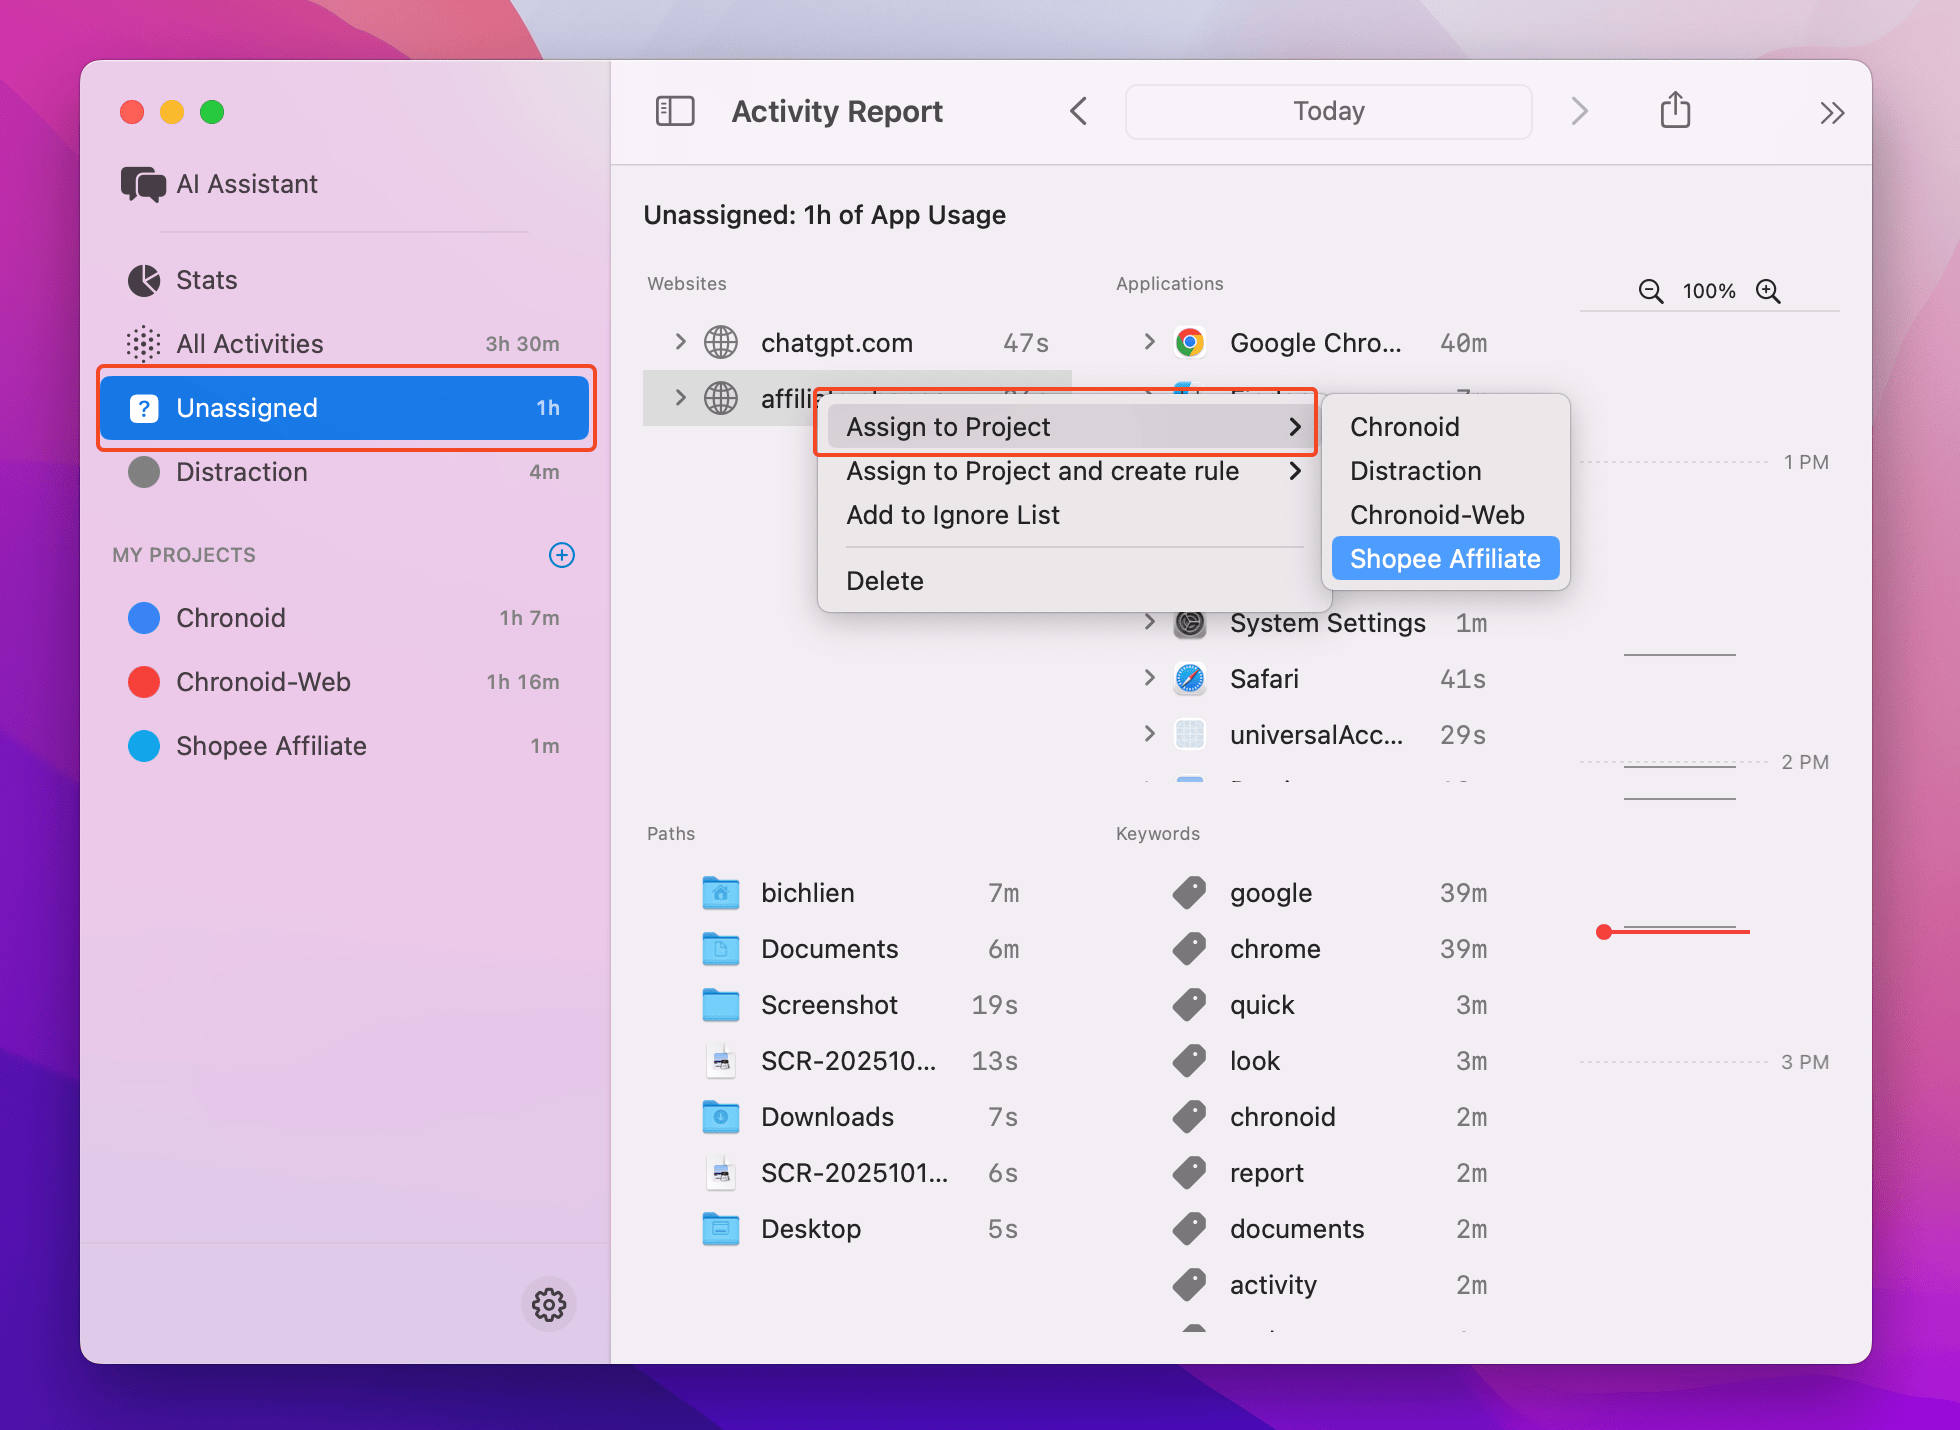
Task: Go to the previous day with back arrow
Action: point(1079,111)
